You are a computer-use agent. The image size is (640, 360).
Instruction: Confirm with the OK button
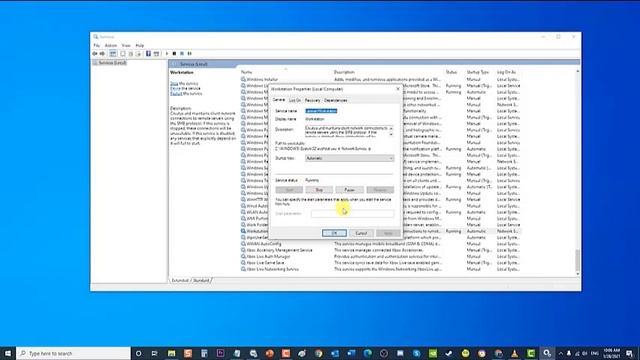pos(334,233)
